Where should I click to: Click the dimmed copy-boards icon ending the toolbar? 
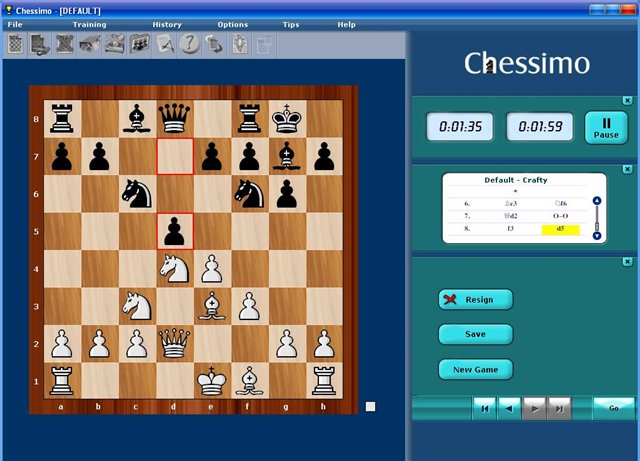click(x=264, y=44)
